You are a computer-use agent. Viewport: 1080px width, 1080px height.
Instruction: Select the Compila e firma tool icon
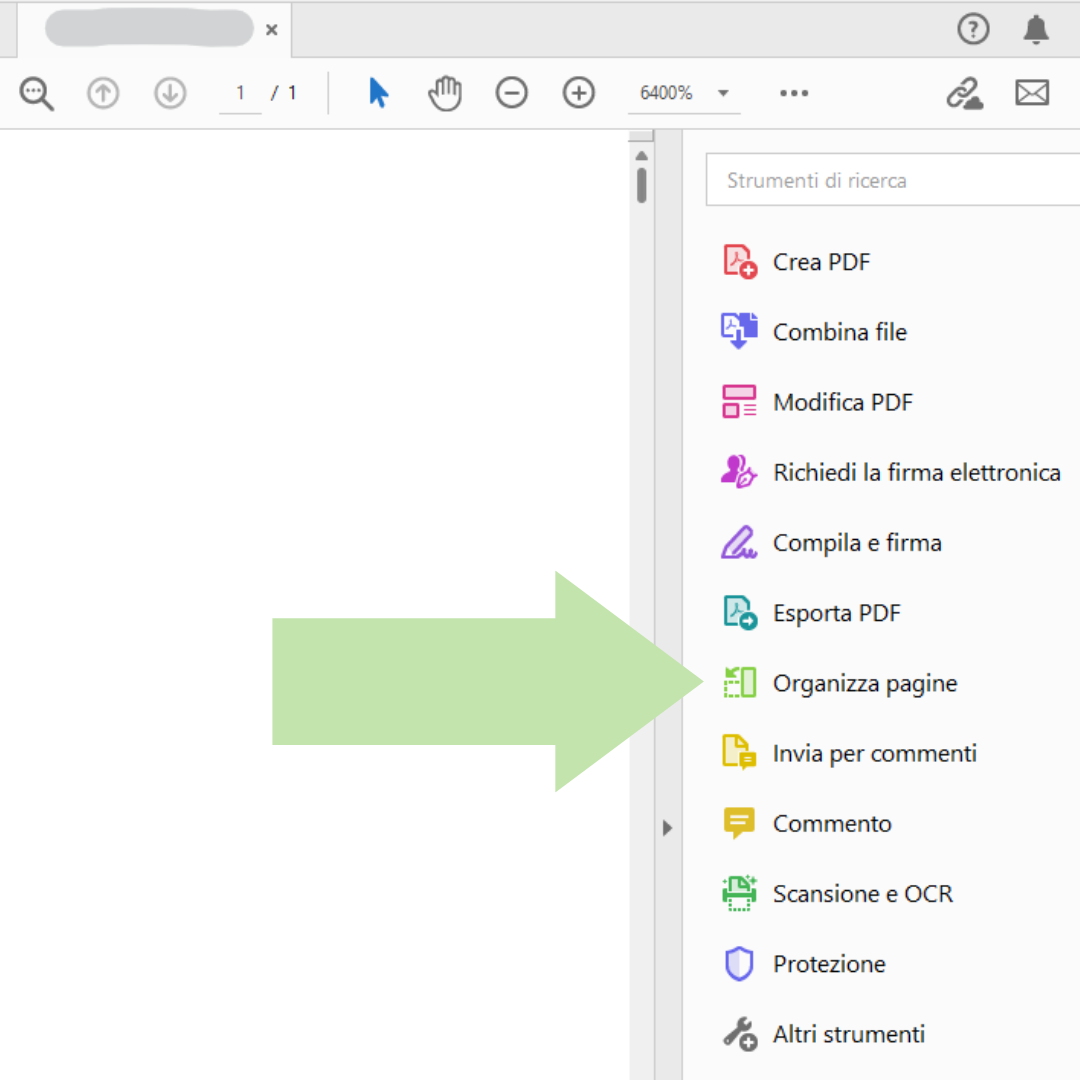[x=738, y=542]
